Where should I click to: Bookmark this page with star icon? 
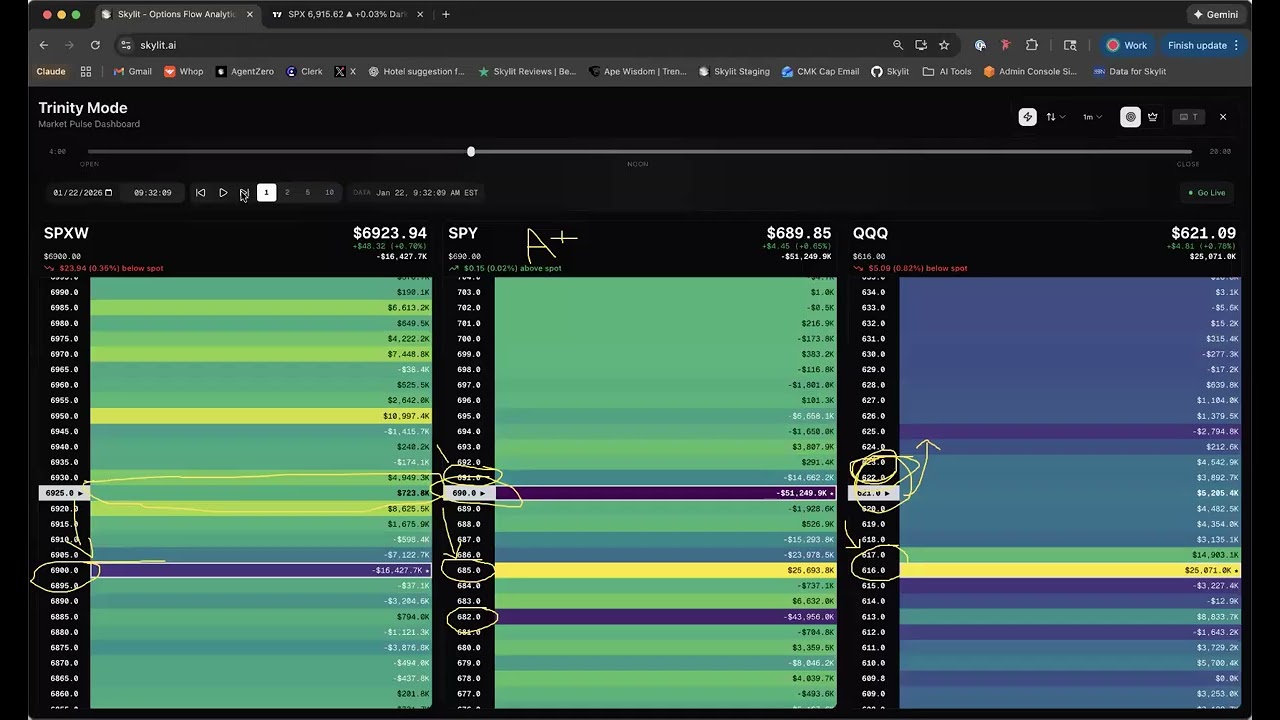point(944,45)
